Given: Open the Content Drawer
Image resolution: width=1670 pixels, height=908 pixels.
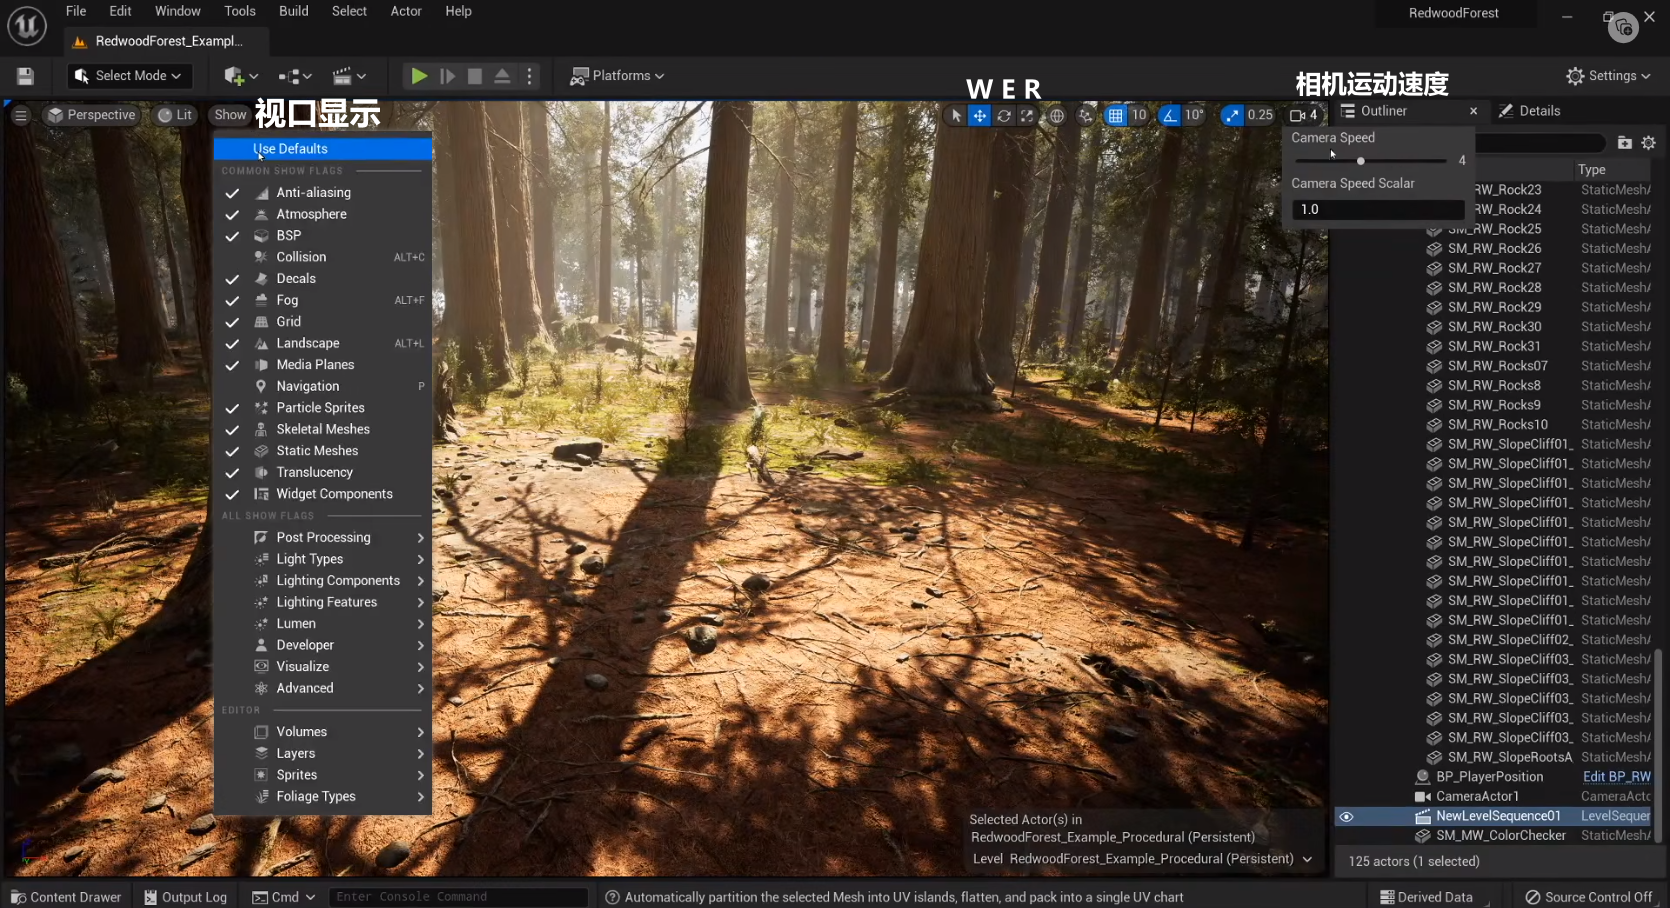Looking at the screenshot, I should (x=66, y=897).
